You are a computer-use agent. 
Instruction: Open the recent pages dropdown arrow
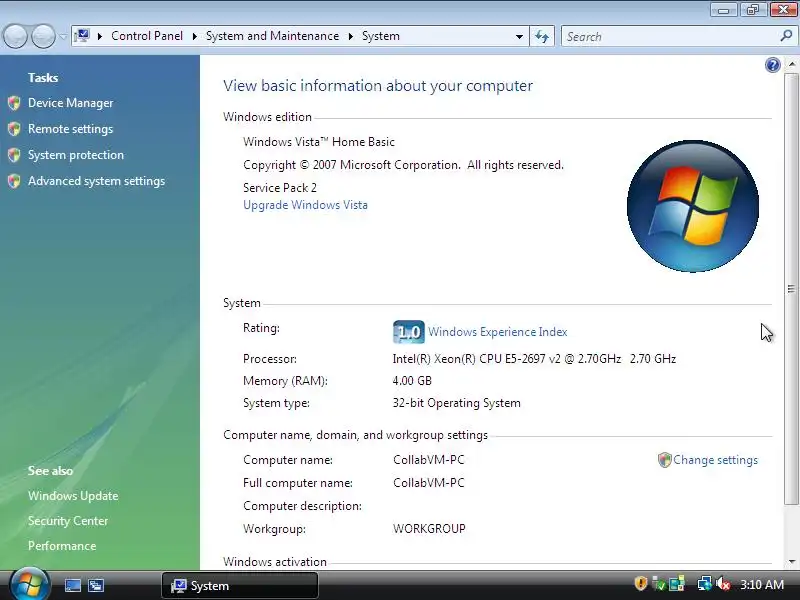[x=63, y=37]
